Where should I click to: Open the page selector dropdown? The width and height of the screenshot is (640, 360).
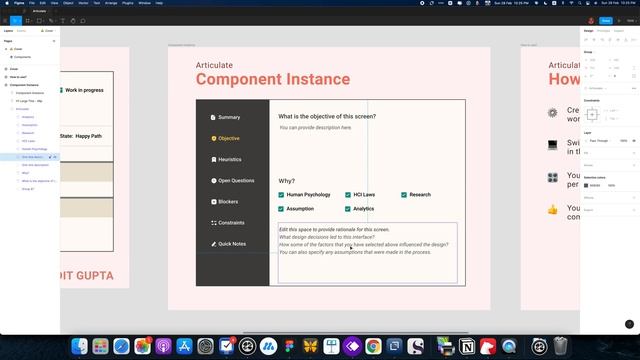pyautogui.click(x=48, y=31)
